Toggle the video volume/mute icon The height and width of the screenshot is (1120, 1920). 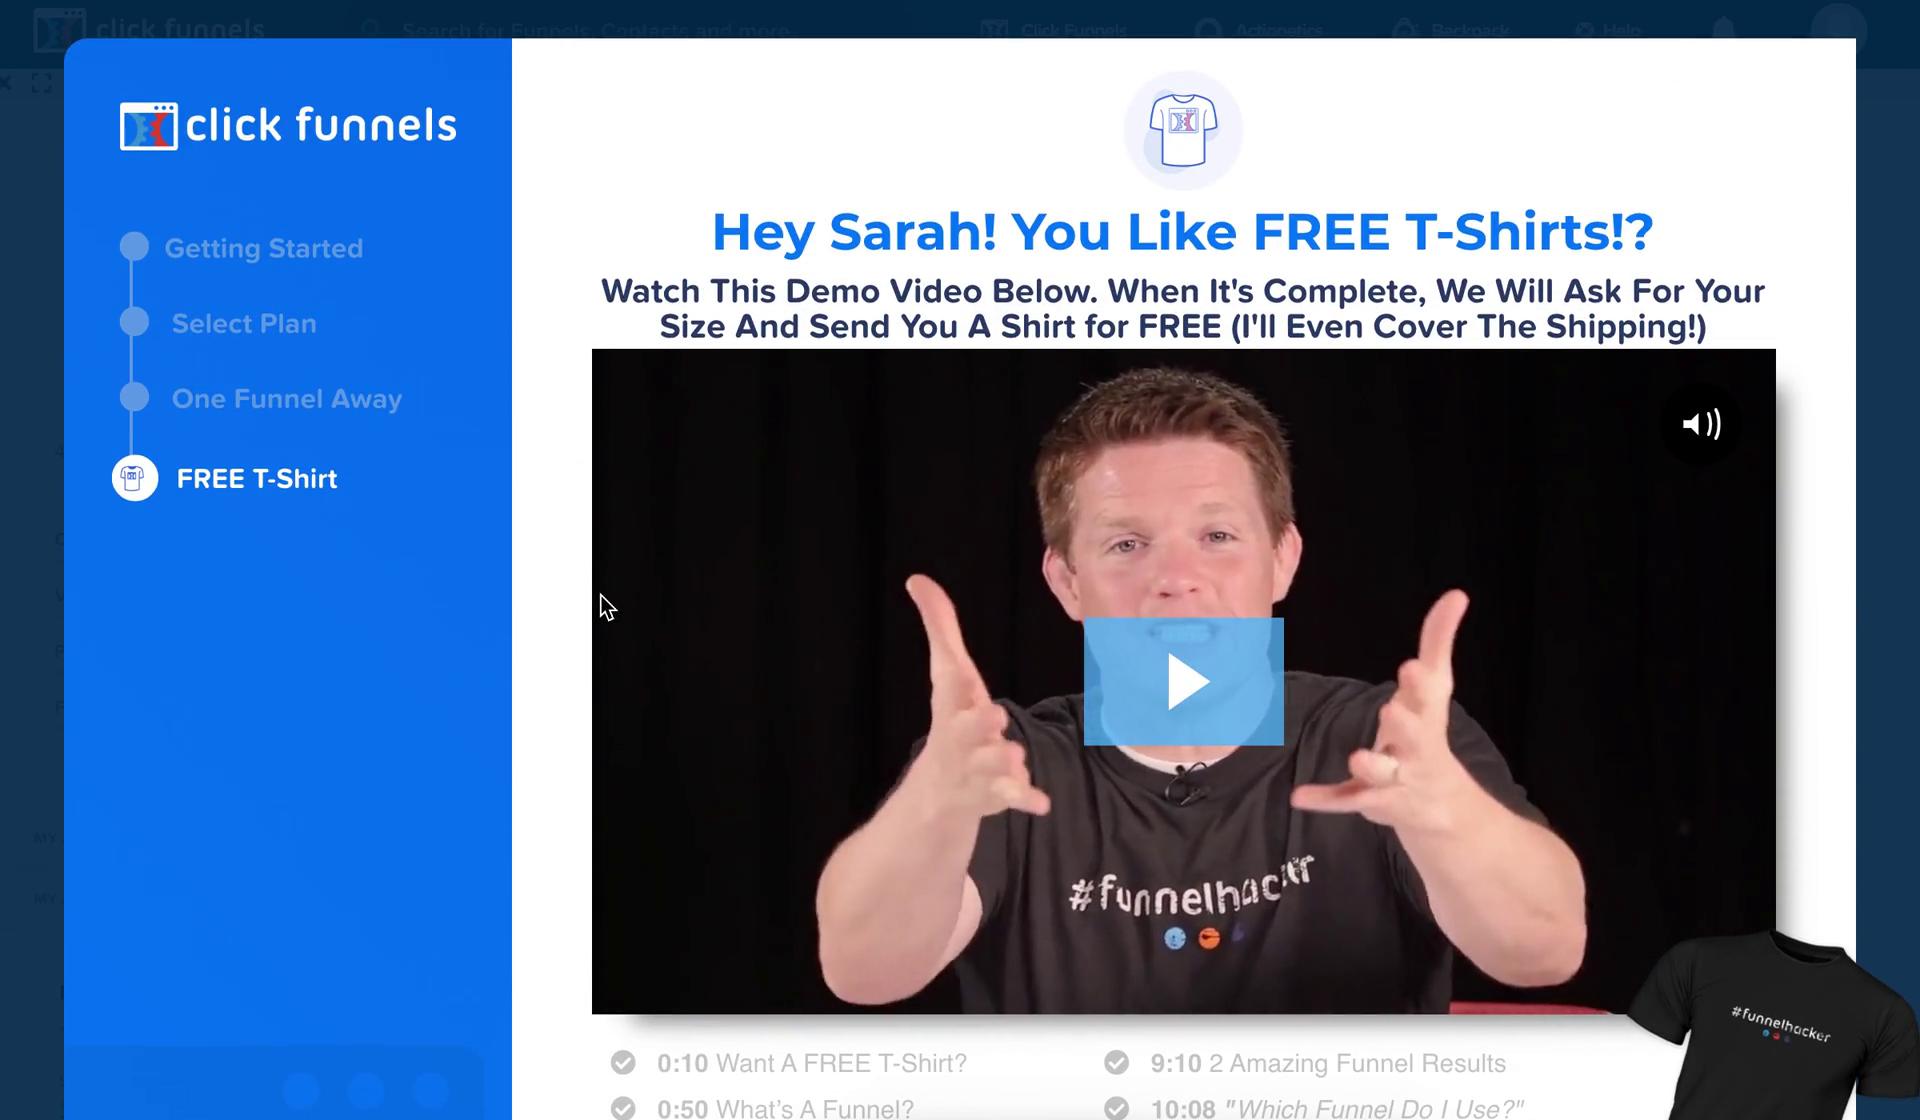(1701, 424)
